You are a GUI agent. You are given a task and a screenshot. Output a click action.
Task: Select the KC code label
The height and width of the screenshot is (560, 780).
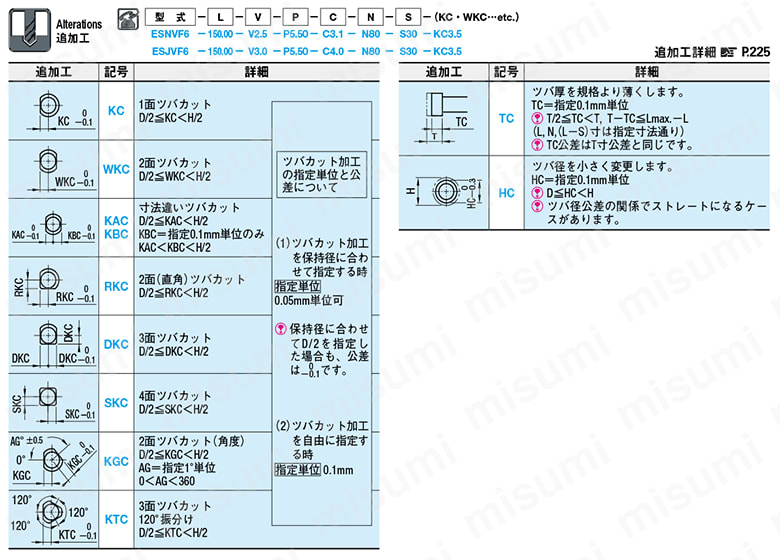tap(116, 111)
